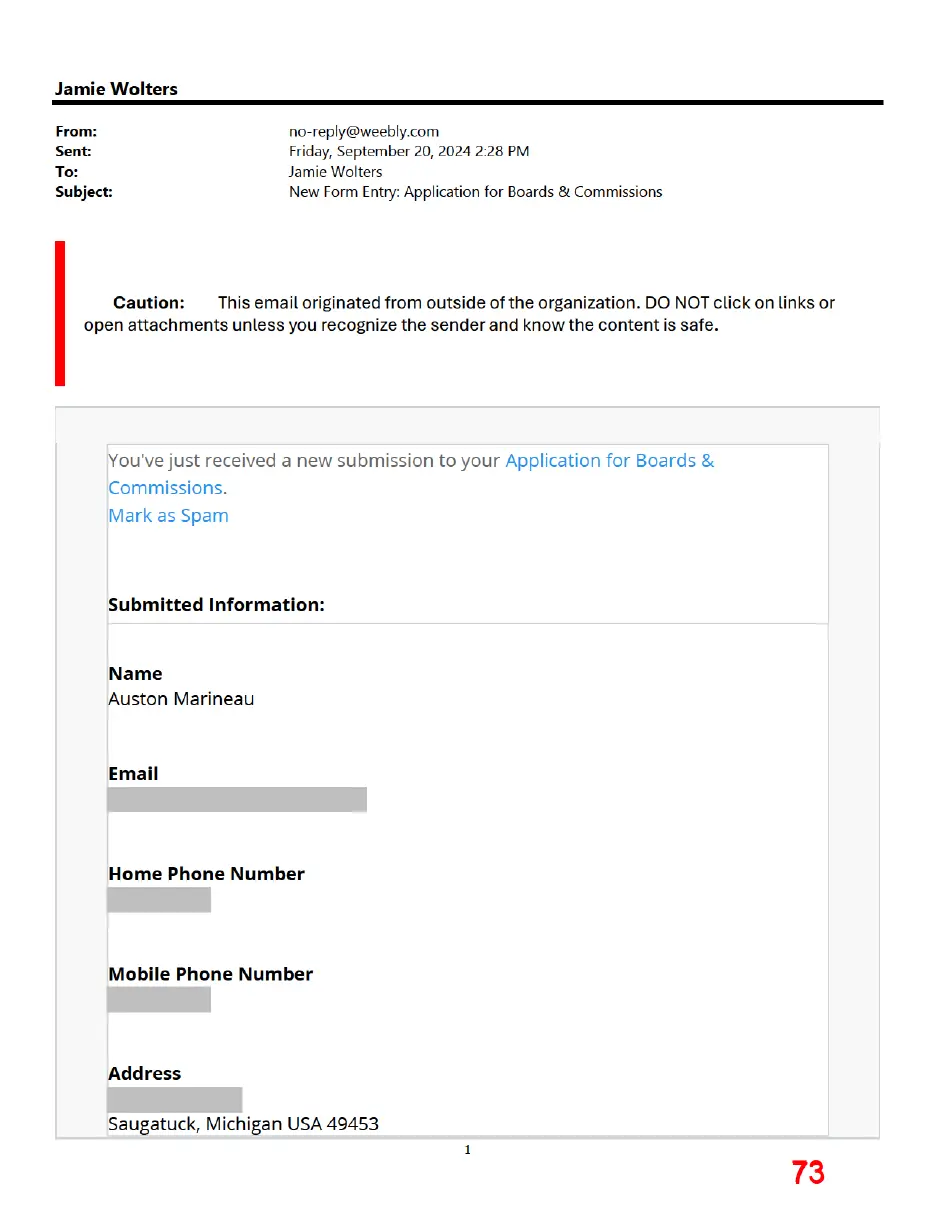The image size is (935, 1210).
Task: Click the red page number 73
Action: [x=808, y=1172]
